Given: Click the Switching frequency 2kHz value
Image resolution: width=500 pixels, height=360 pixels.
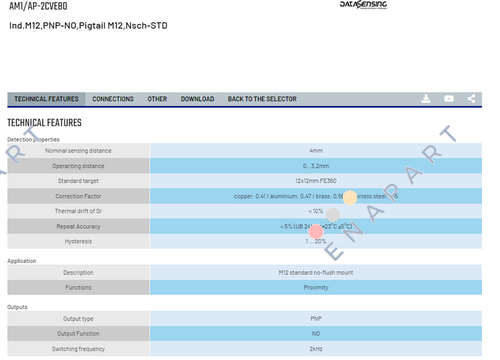Looking at the screenshot, I should (316, 349).
